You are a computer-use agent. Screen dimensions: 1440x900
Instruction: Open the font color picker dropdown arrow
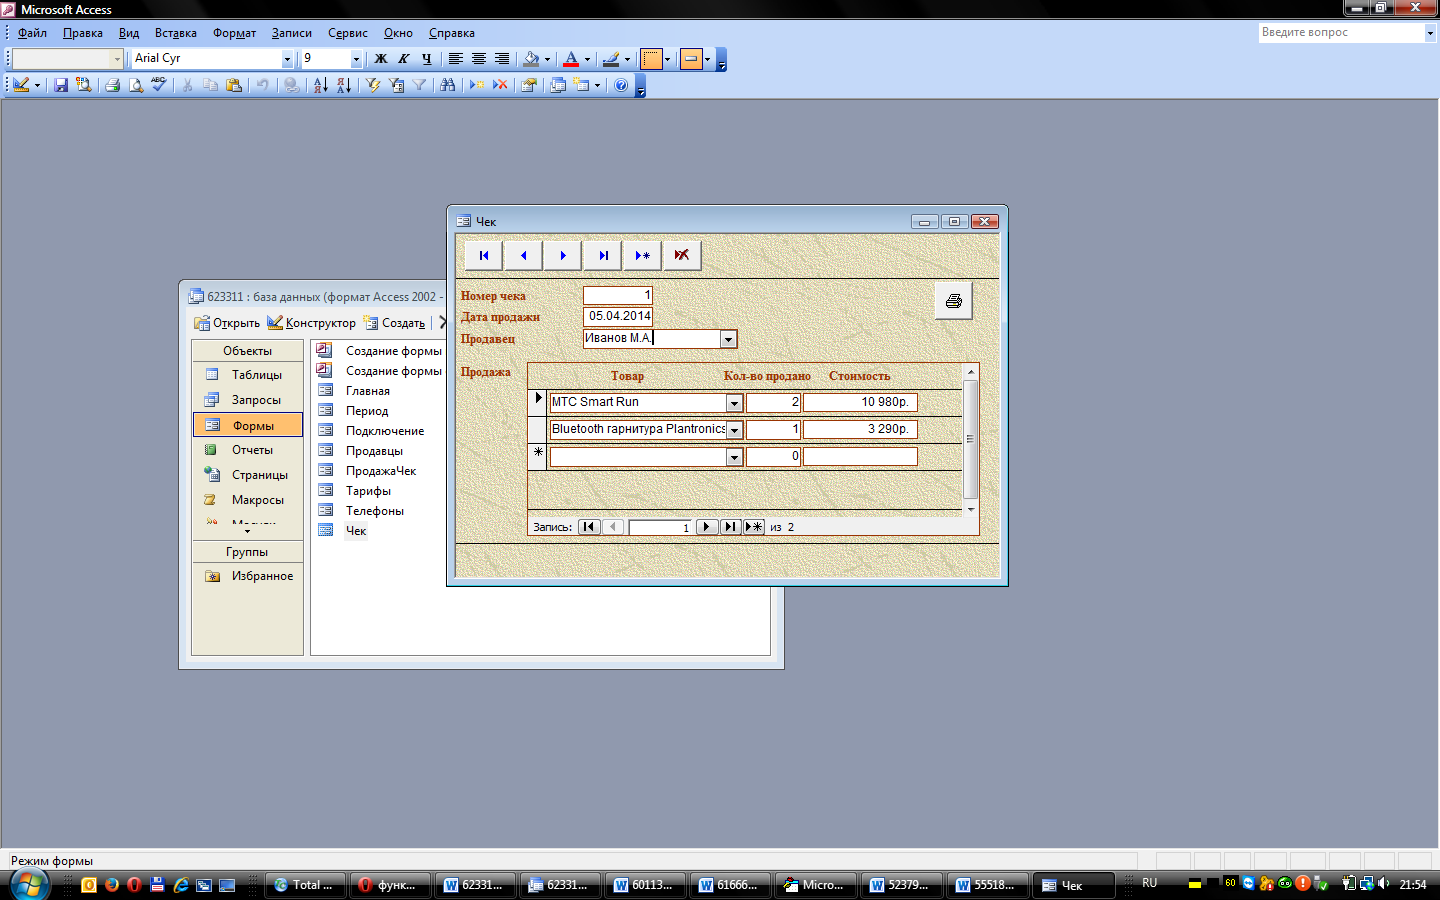coord(587,59)
